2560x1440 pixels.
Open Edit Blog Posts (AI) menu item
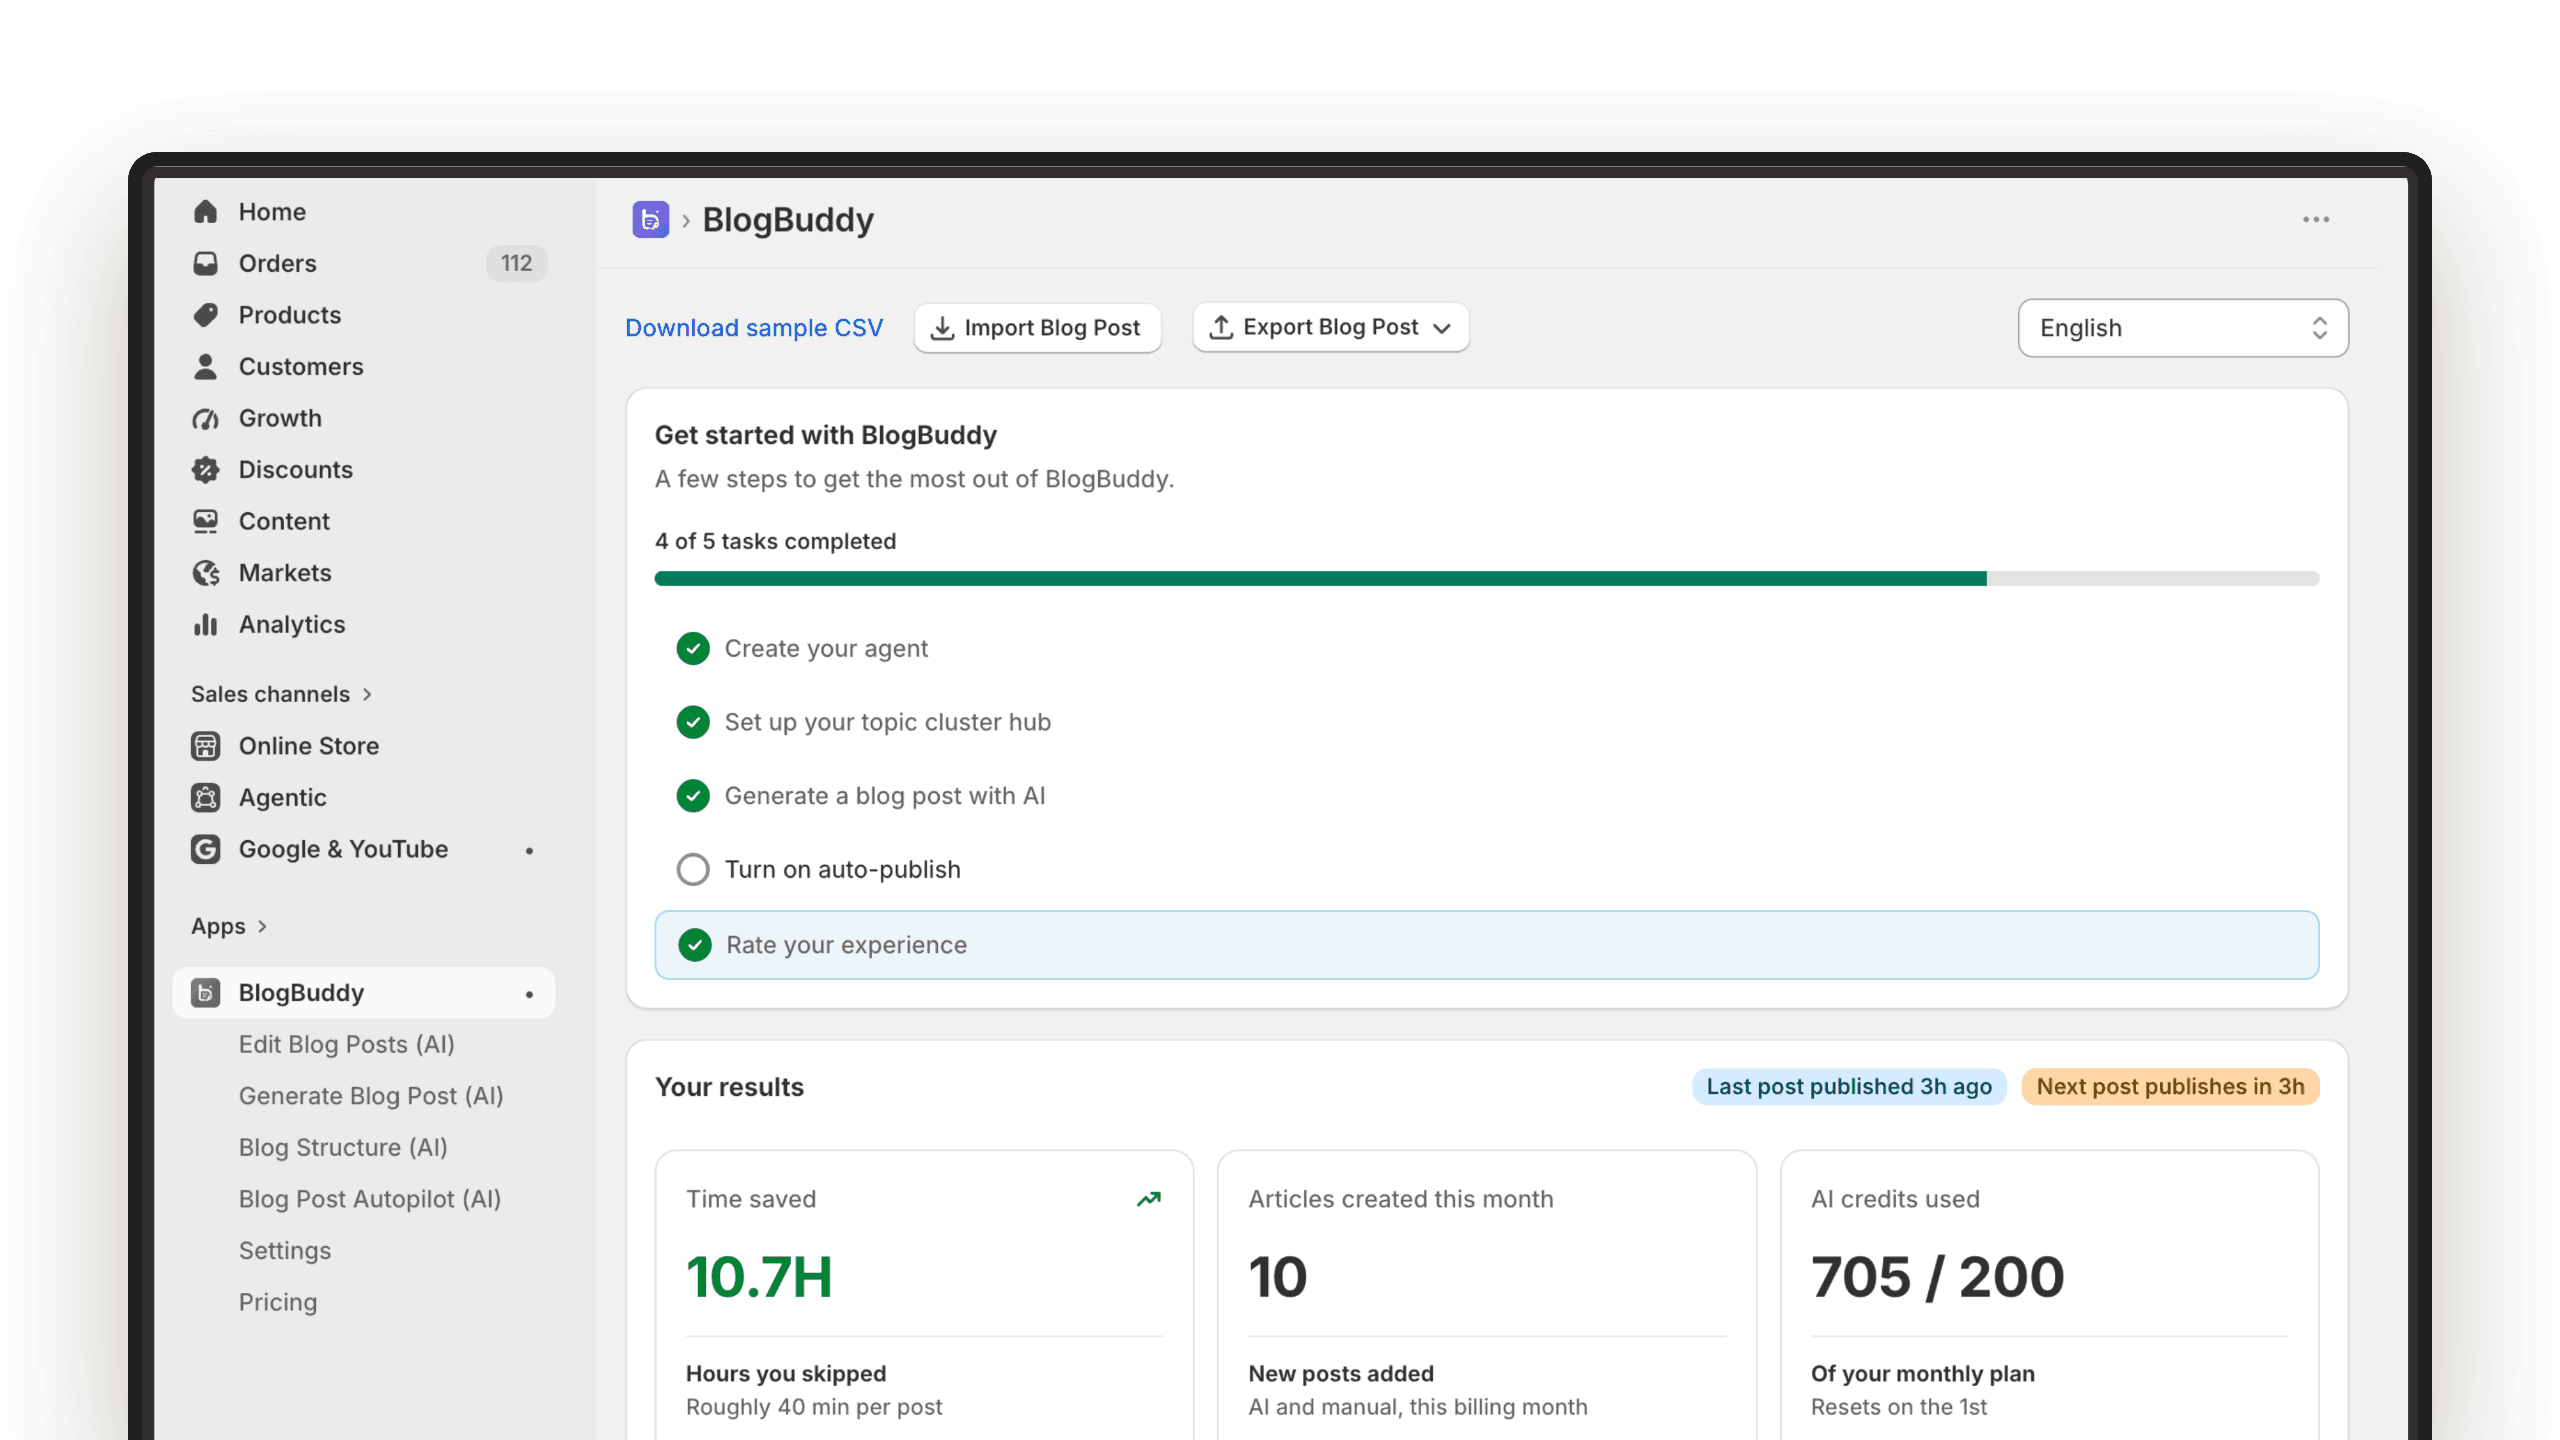point(347,1044)
